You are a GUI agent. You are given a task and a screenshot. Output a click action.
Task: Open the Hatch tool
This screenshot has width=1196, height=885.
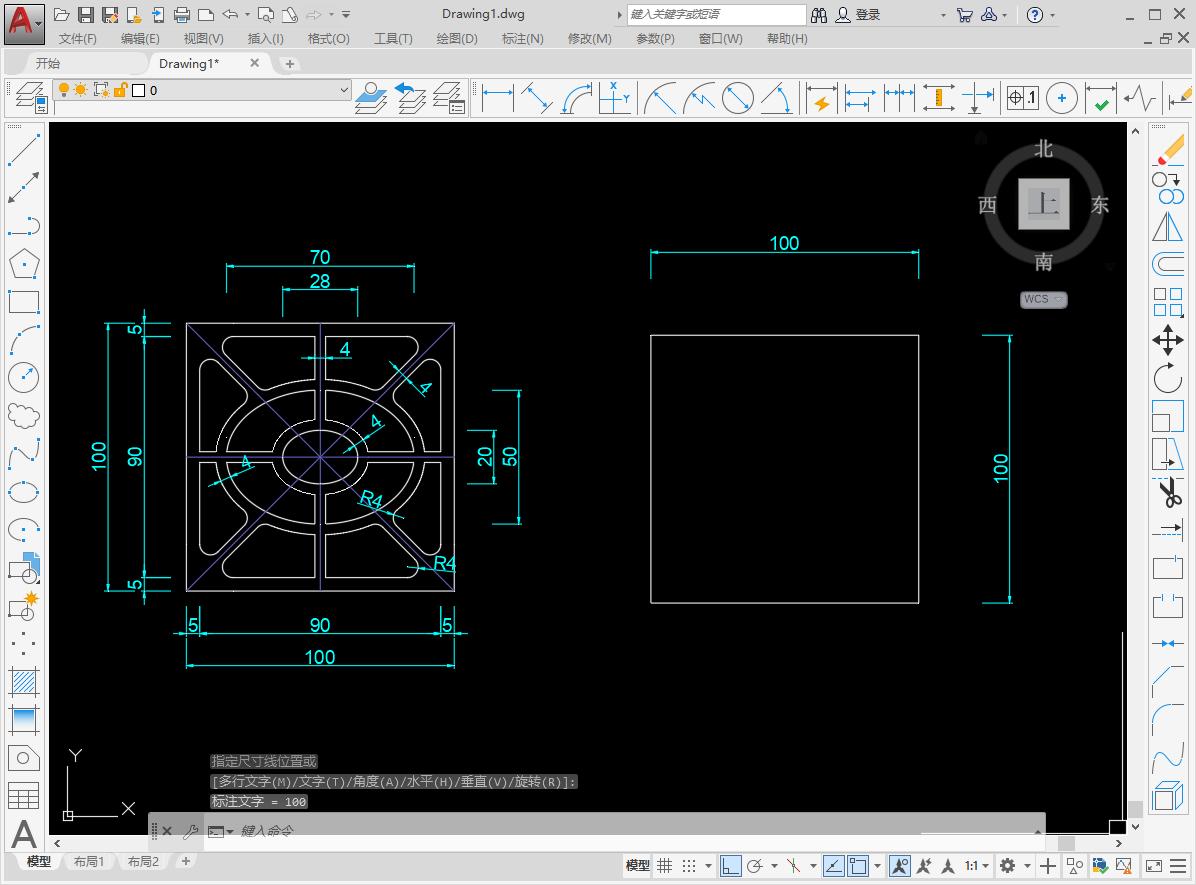coord(25,682)
